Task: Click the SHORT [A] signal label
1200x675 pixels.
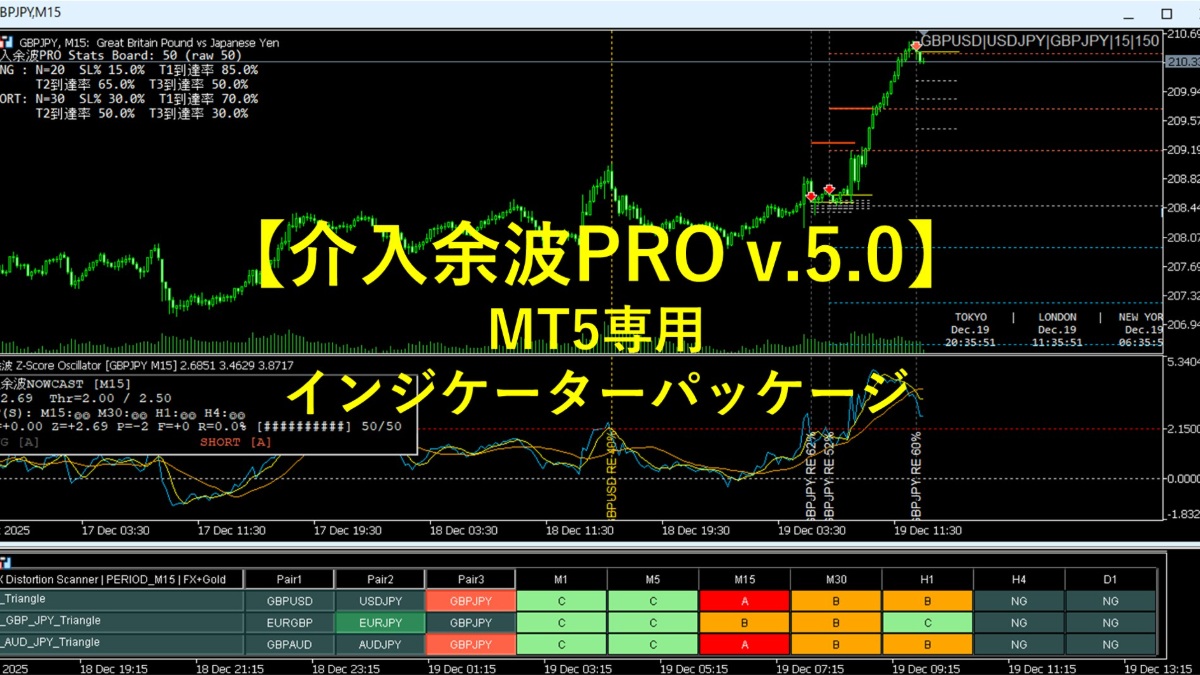Action: [x=234, y=441]
